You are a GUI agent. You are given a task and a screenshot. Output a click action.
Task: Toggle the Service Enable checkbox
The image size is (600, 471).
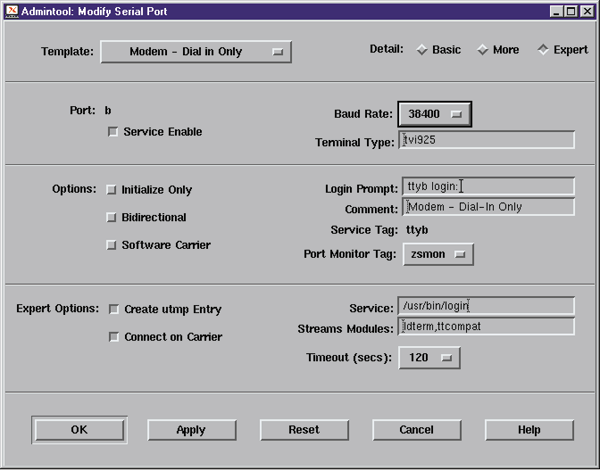[113, 132]
